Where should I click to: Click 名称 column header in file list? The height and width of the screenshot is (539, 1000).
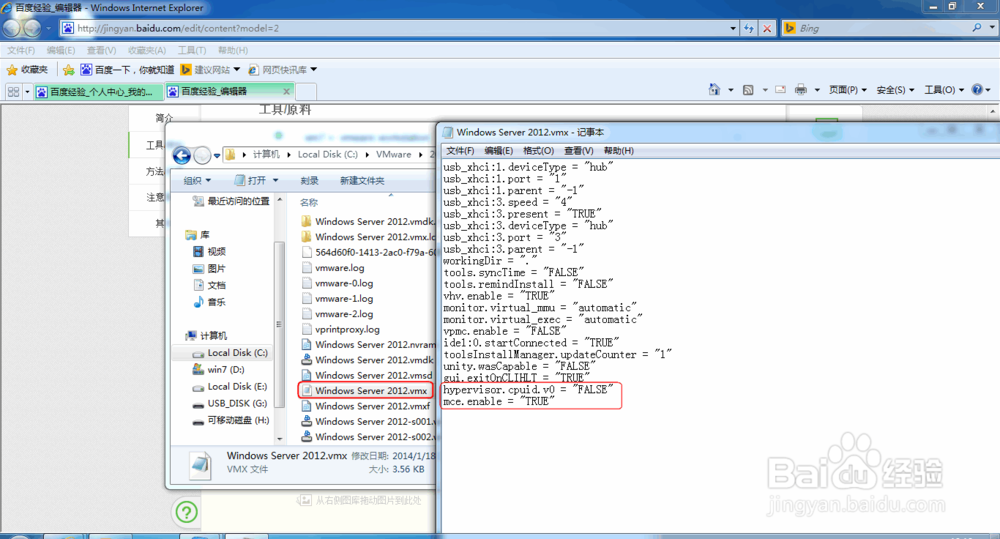309,202
